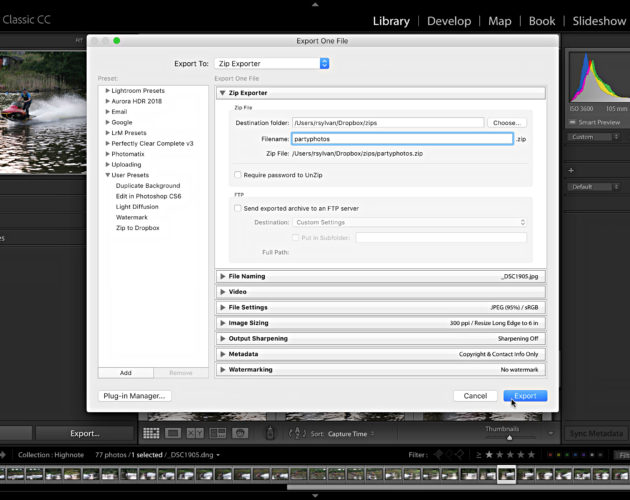Image resolution: width=630 pixels, height=500 pixels.
Task: Select Duplicate Background preset
Action: [x=148, y=186]
